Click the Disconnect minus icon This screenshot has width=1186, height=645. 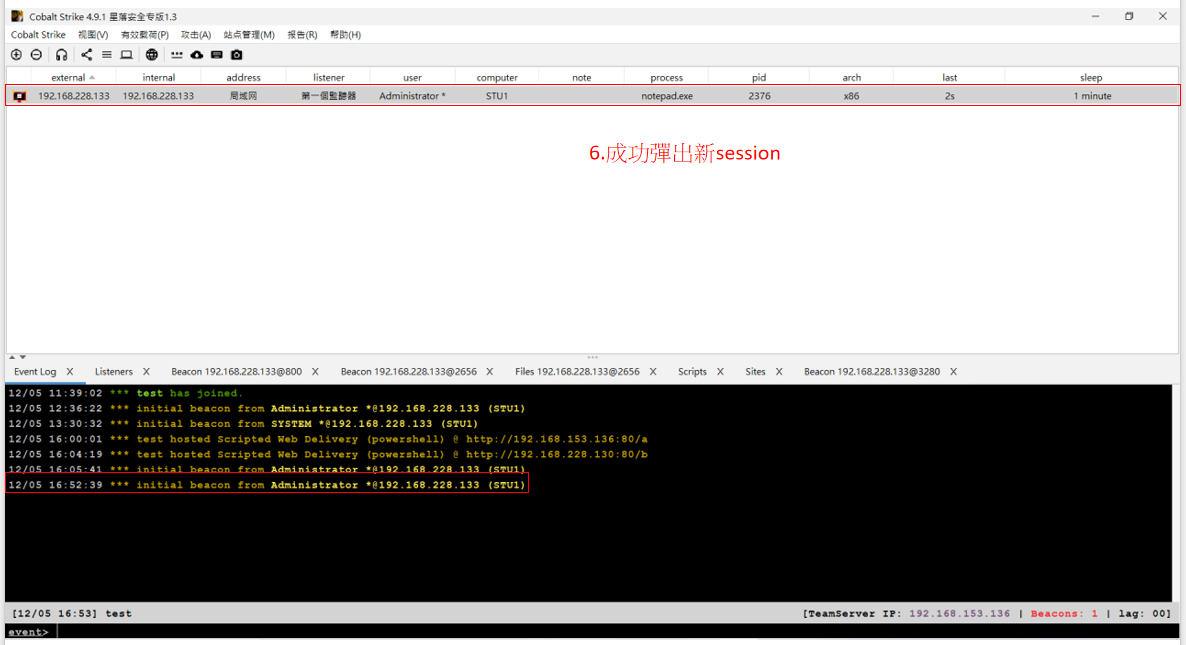36,54
